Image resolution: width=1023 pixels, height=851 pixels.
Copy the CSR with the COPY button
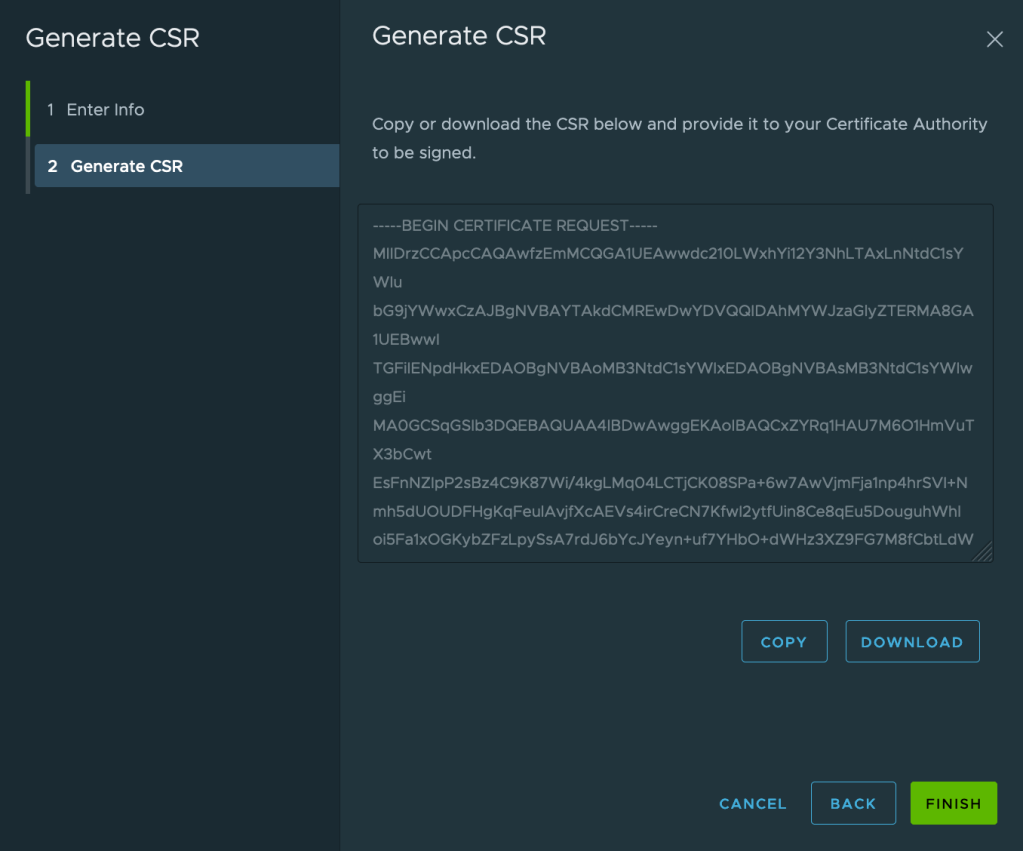pos(784,642)
